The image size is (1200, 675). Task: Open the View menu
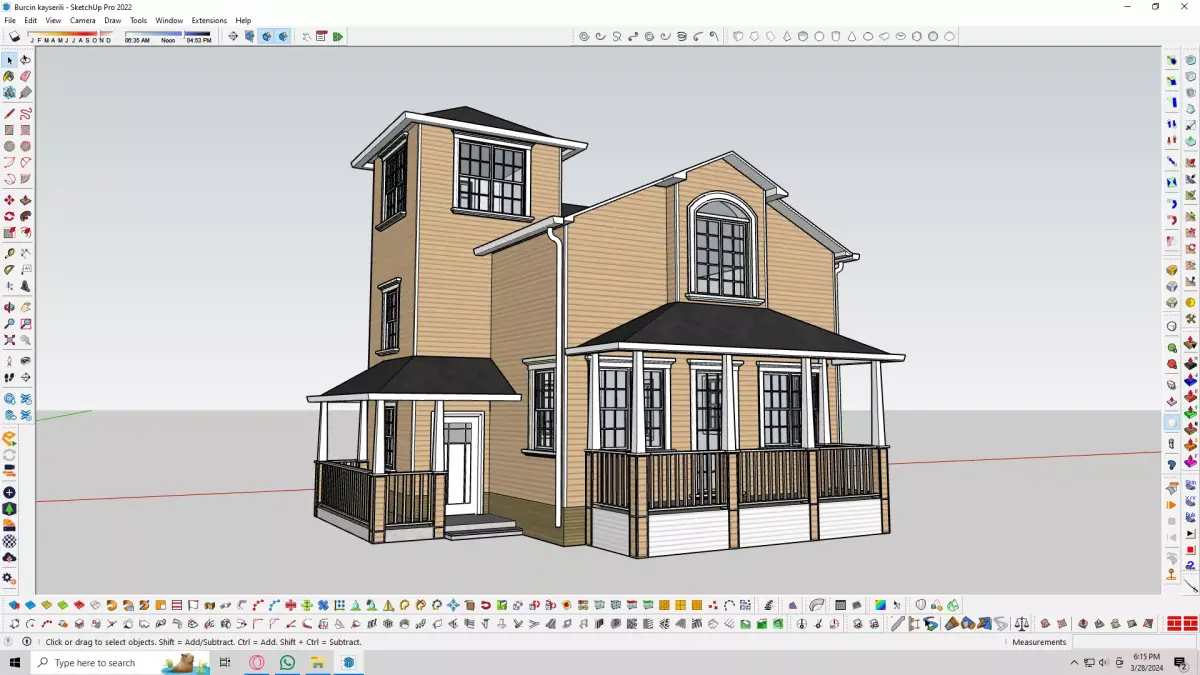[53, 20]
